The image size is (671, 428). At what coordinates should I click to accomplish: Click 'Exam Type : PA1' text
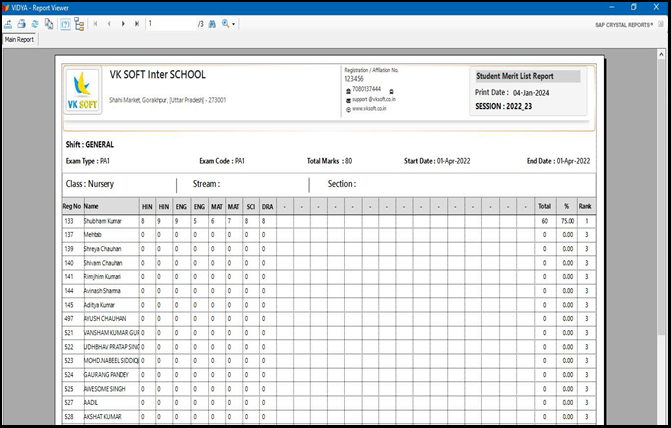tap(88, 161)
